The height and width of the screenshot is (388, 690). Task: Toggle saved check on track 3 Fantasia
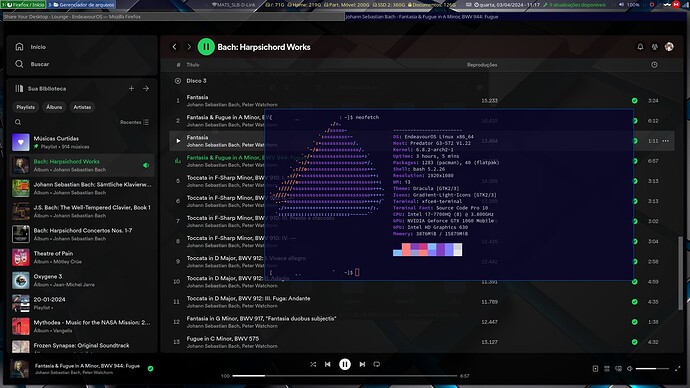pyautogui.click(x=635, y=141)
